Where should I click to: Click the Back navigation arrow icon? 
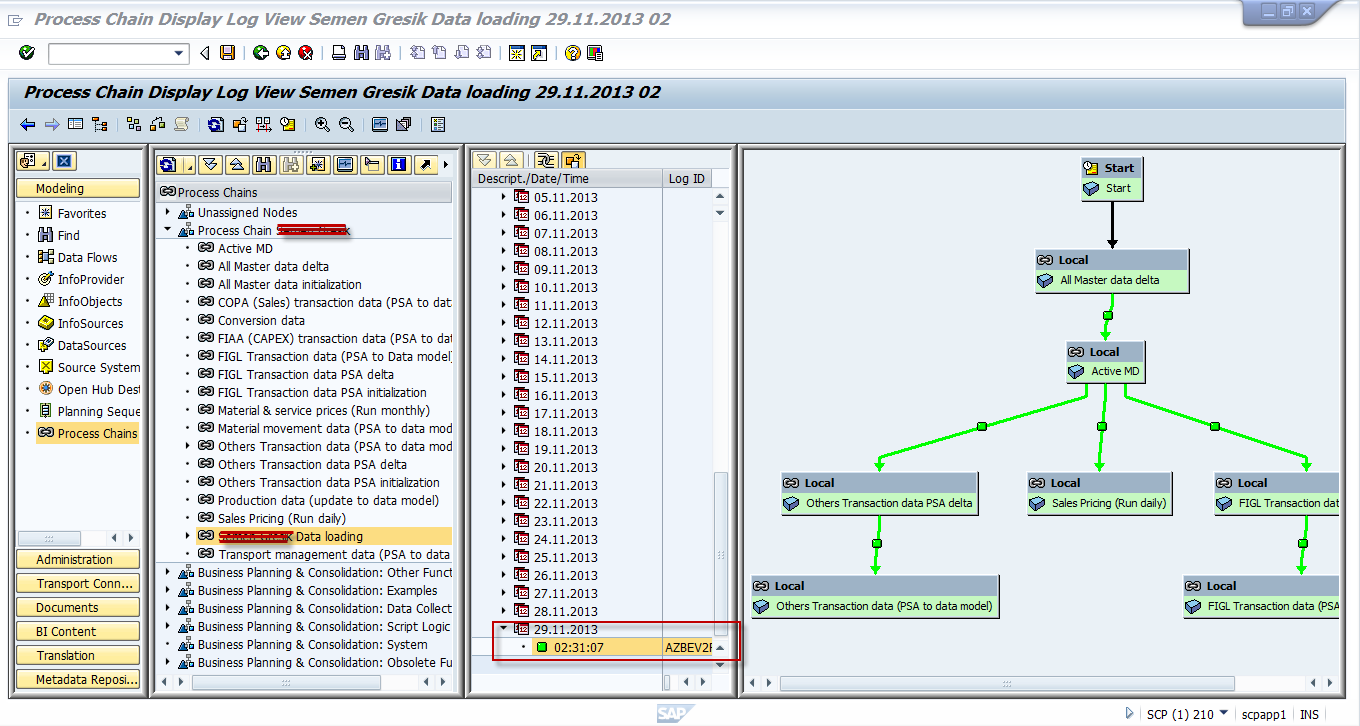[x=27, y=124]
